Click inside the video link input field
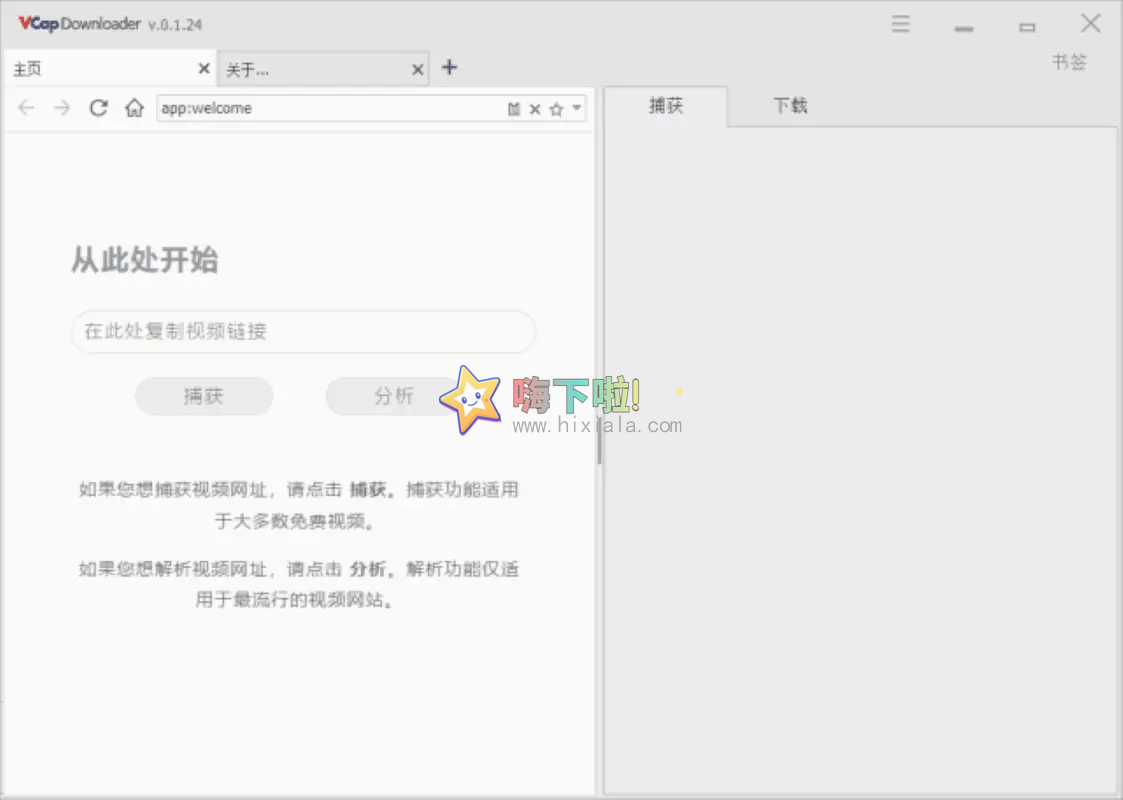Screen dimensions: 1123x800 pos(303,332)
